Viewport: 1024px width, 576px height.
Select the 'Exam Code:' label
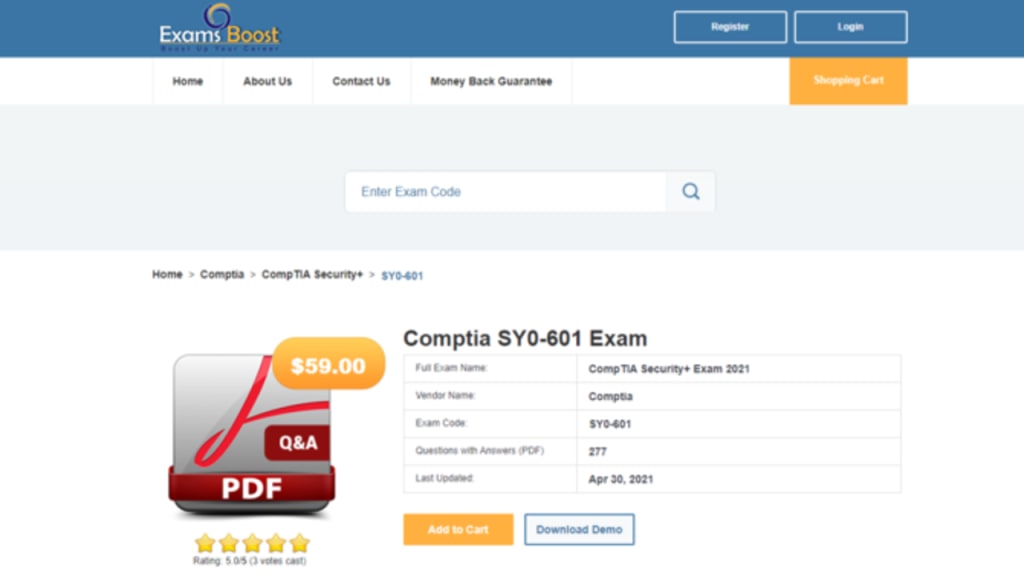pos(441,423)
